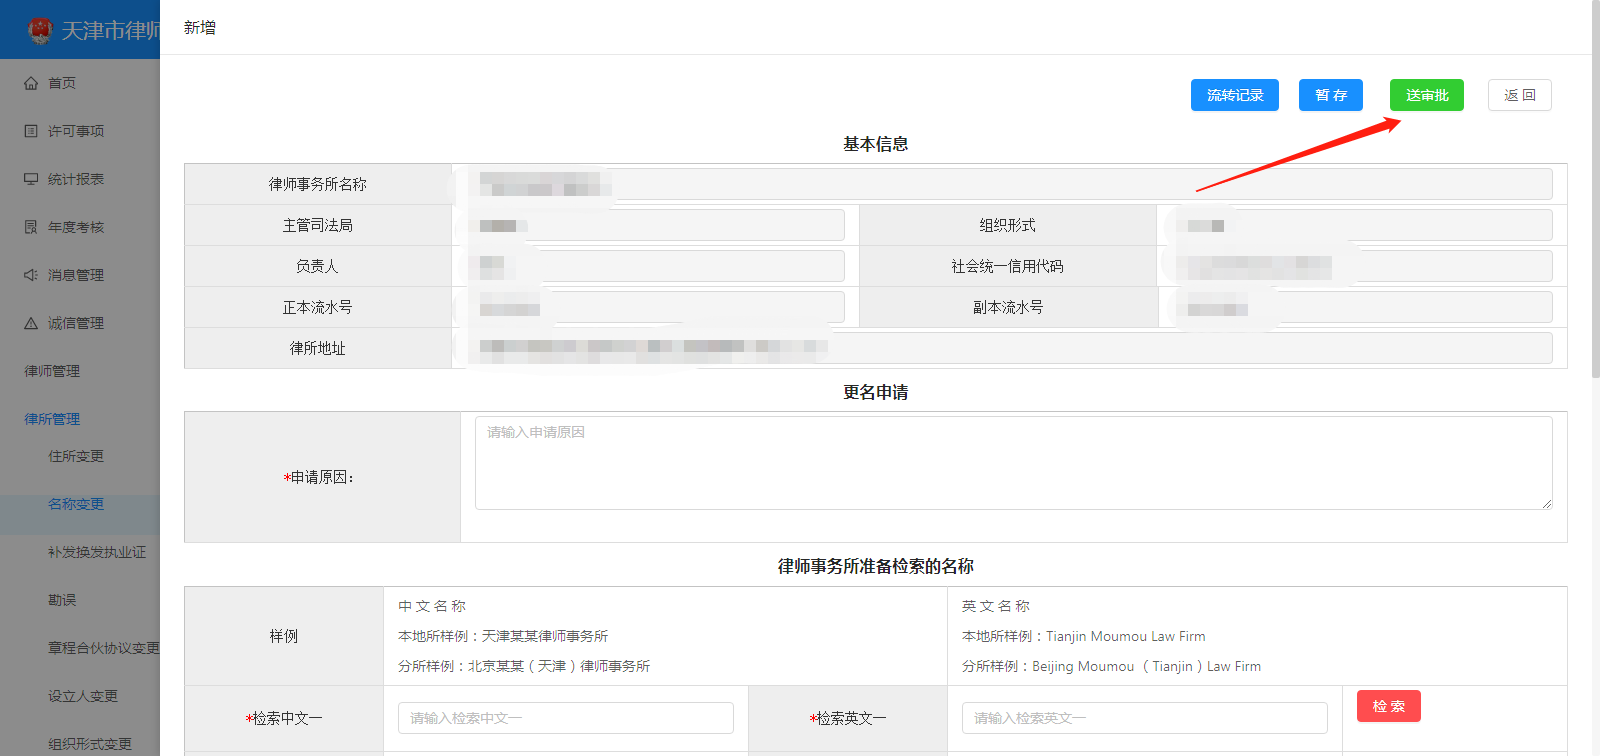Go to 设立人变更 menu entry
This screenshot has width=1600, height=756.
click(x=83, y=696)
